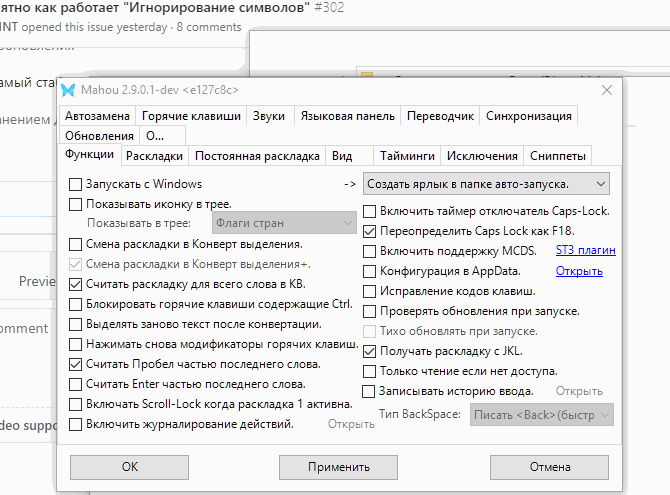Close the Mahou settings window
The image size is (670, 495).
[606, 90]
